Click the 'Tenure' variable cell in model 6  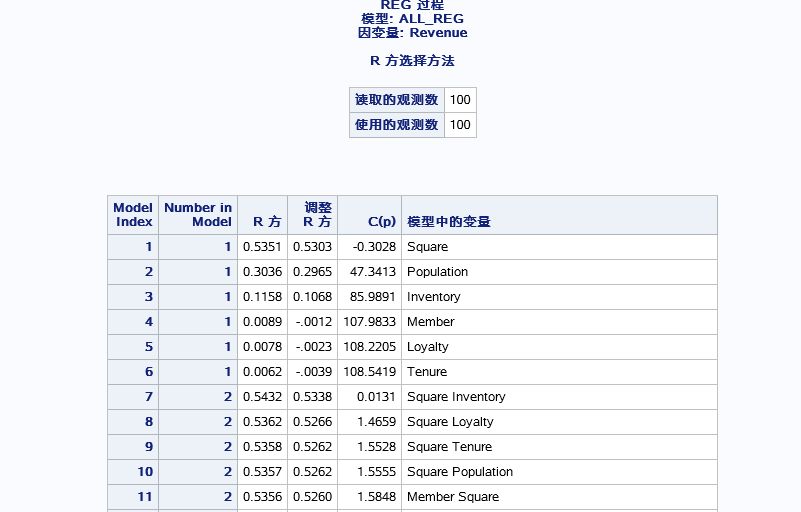click(x=559, y=372)
